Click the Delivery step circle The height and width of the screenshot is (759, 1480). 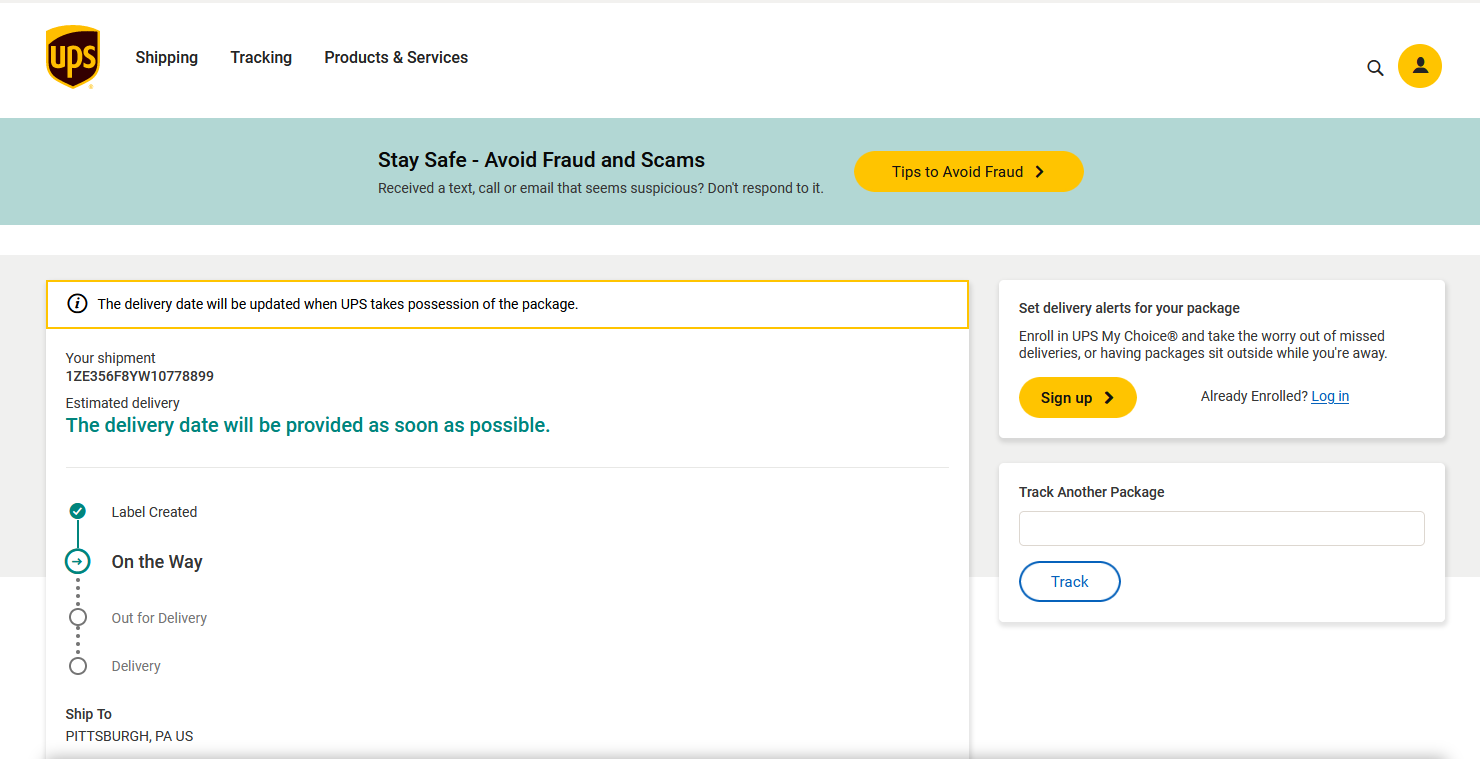[78, 666]
